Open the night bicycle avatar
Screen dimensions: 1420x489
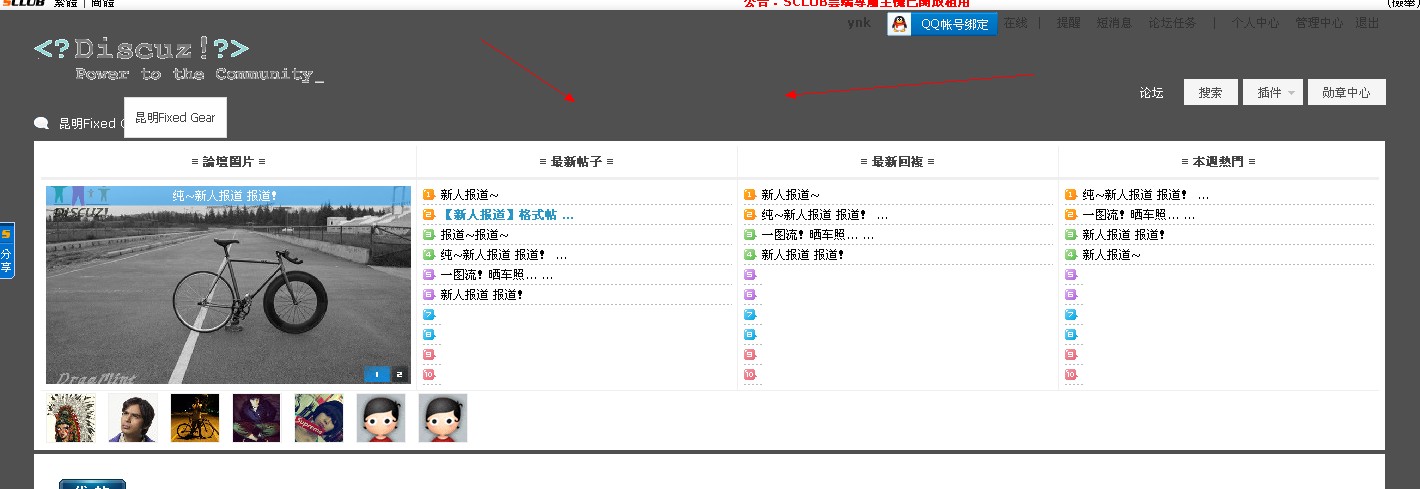click(x=195, y=418)
